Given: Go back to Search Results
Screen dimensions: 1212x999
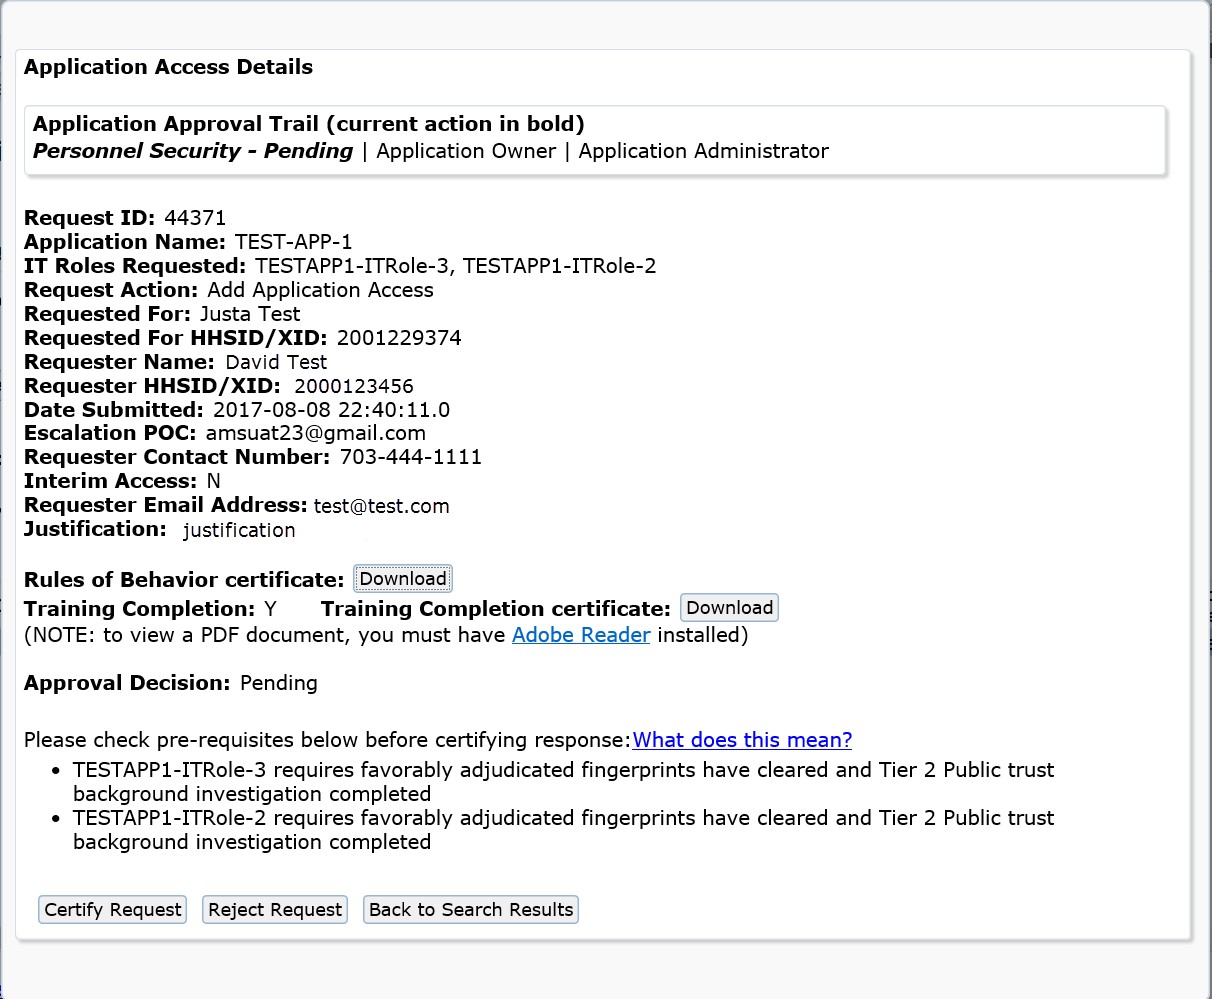Looking at the screenshot, I should point(471,909).
